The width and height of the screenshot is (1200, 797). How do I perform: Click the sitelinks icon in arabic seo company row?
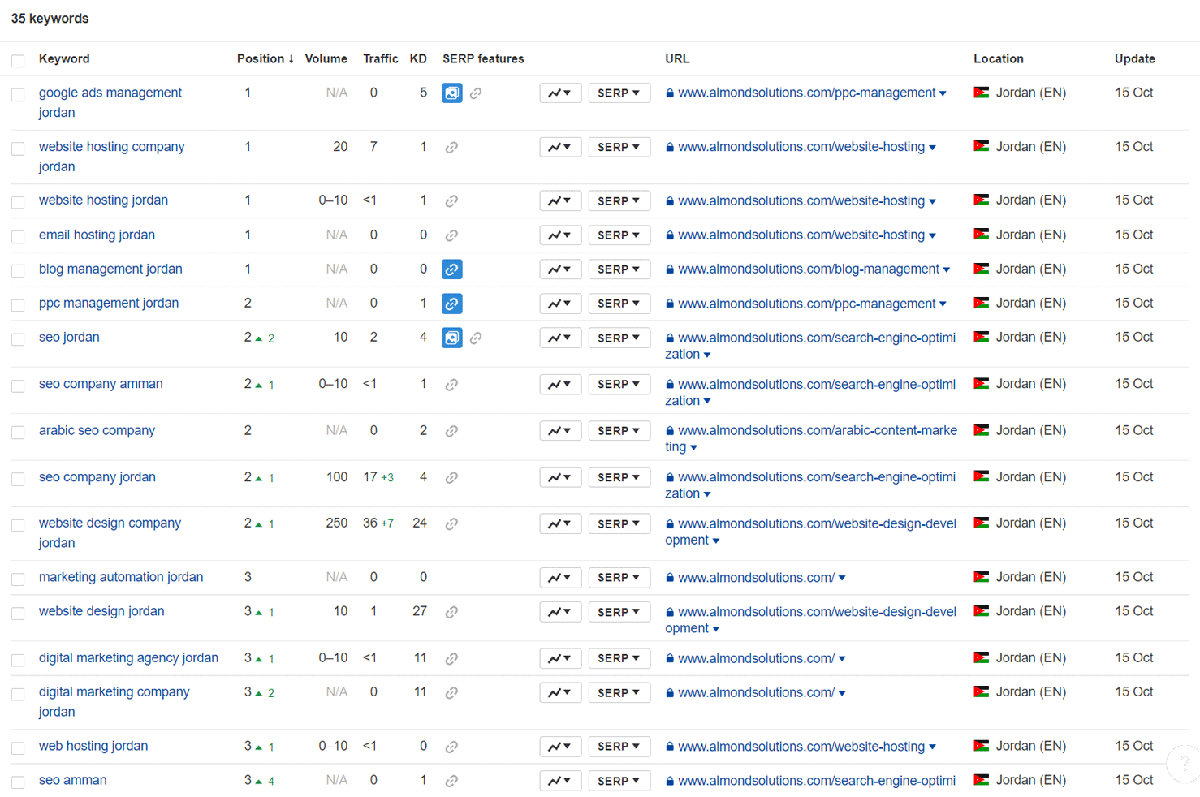[452, 431]
